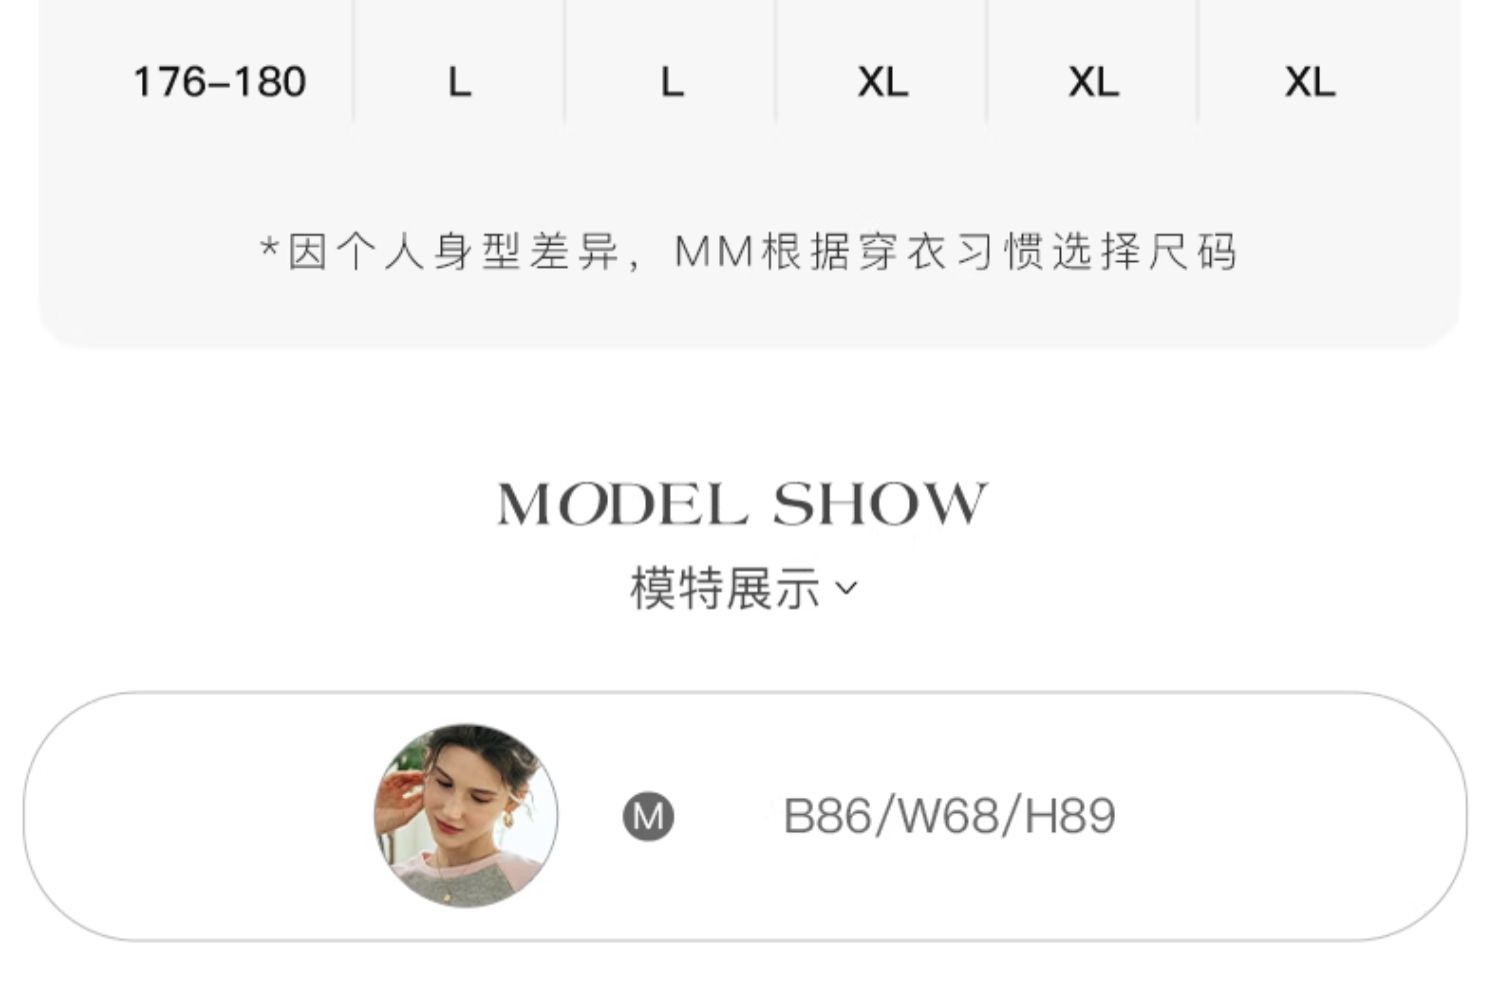1500x999 pixels.
Task: Choose the first L cell beside 176–180
Action: coord(459,82)
